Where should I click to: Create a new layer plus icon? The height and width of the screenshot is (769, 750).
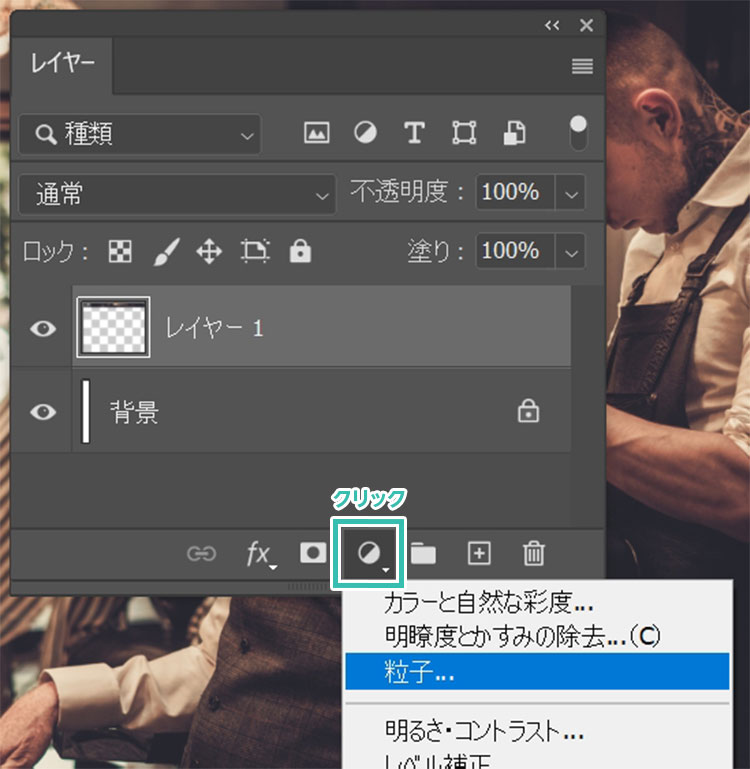(x=479, y=554)
